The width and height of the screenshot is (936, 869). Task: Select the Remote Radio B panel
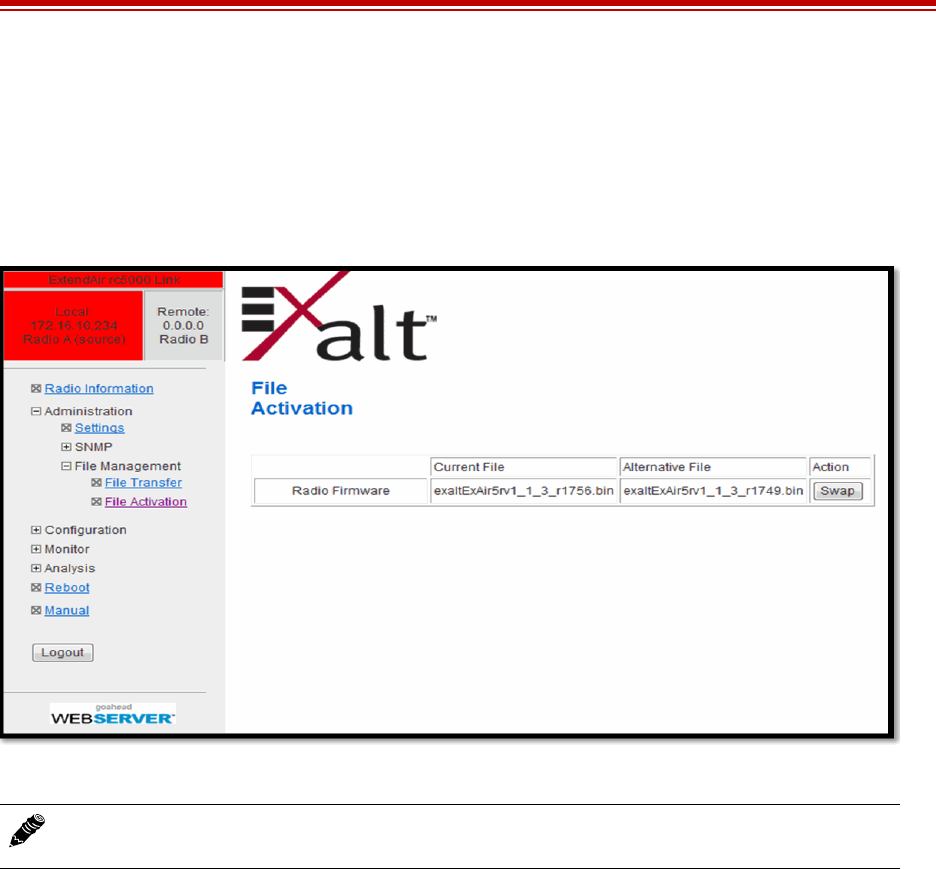(x=184, y=326)
